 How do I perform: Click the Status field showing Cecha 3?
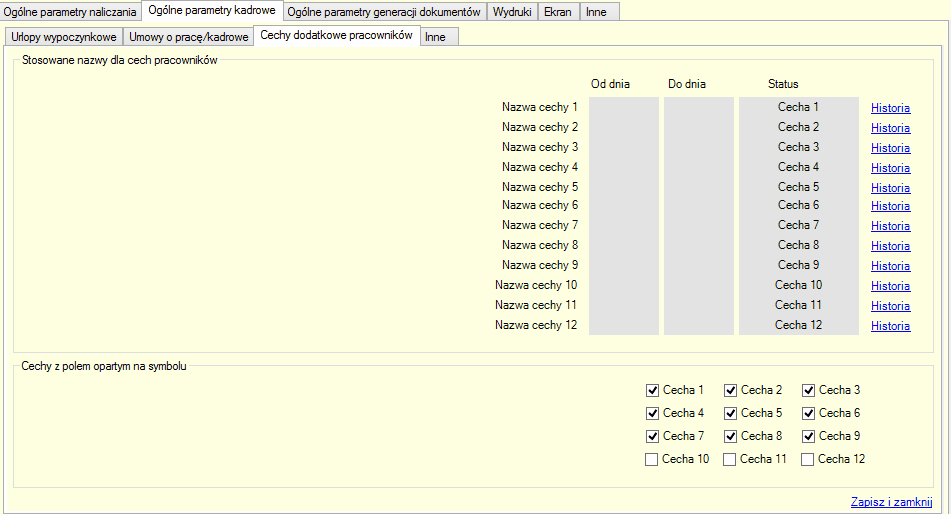point(798,147)
